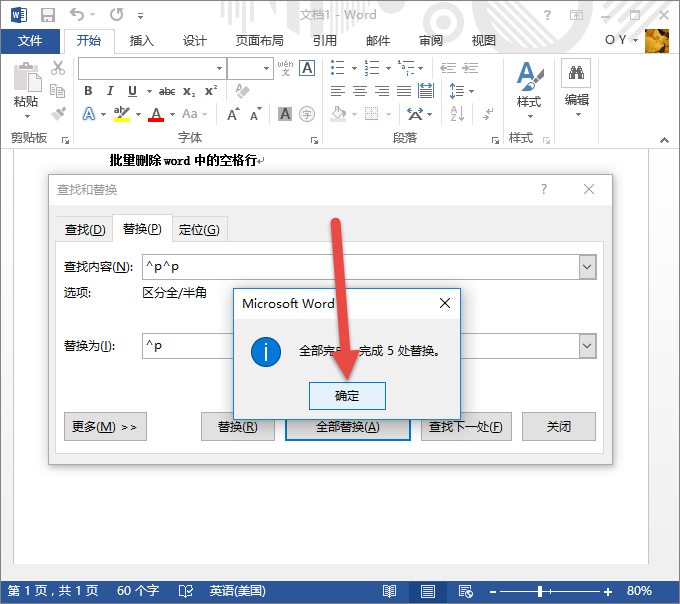Select the Format Painter brush icon

[58, 114]
